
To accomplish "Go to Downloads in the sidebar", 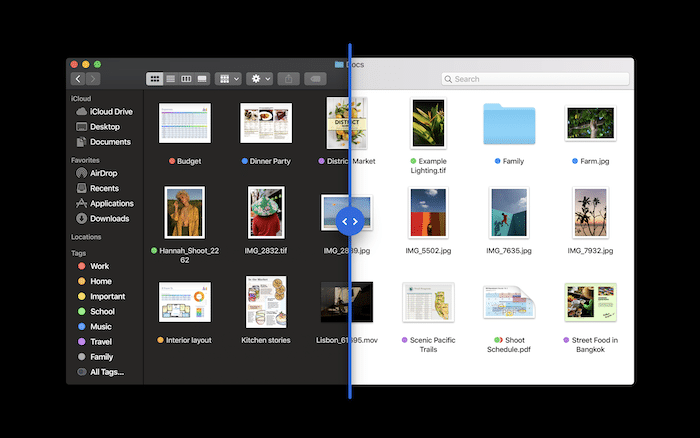I will [x=109, y=218].
